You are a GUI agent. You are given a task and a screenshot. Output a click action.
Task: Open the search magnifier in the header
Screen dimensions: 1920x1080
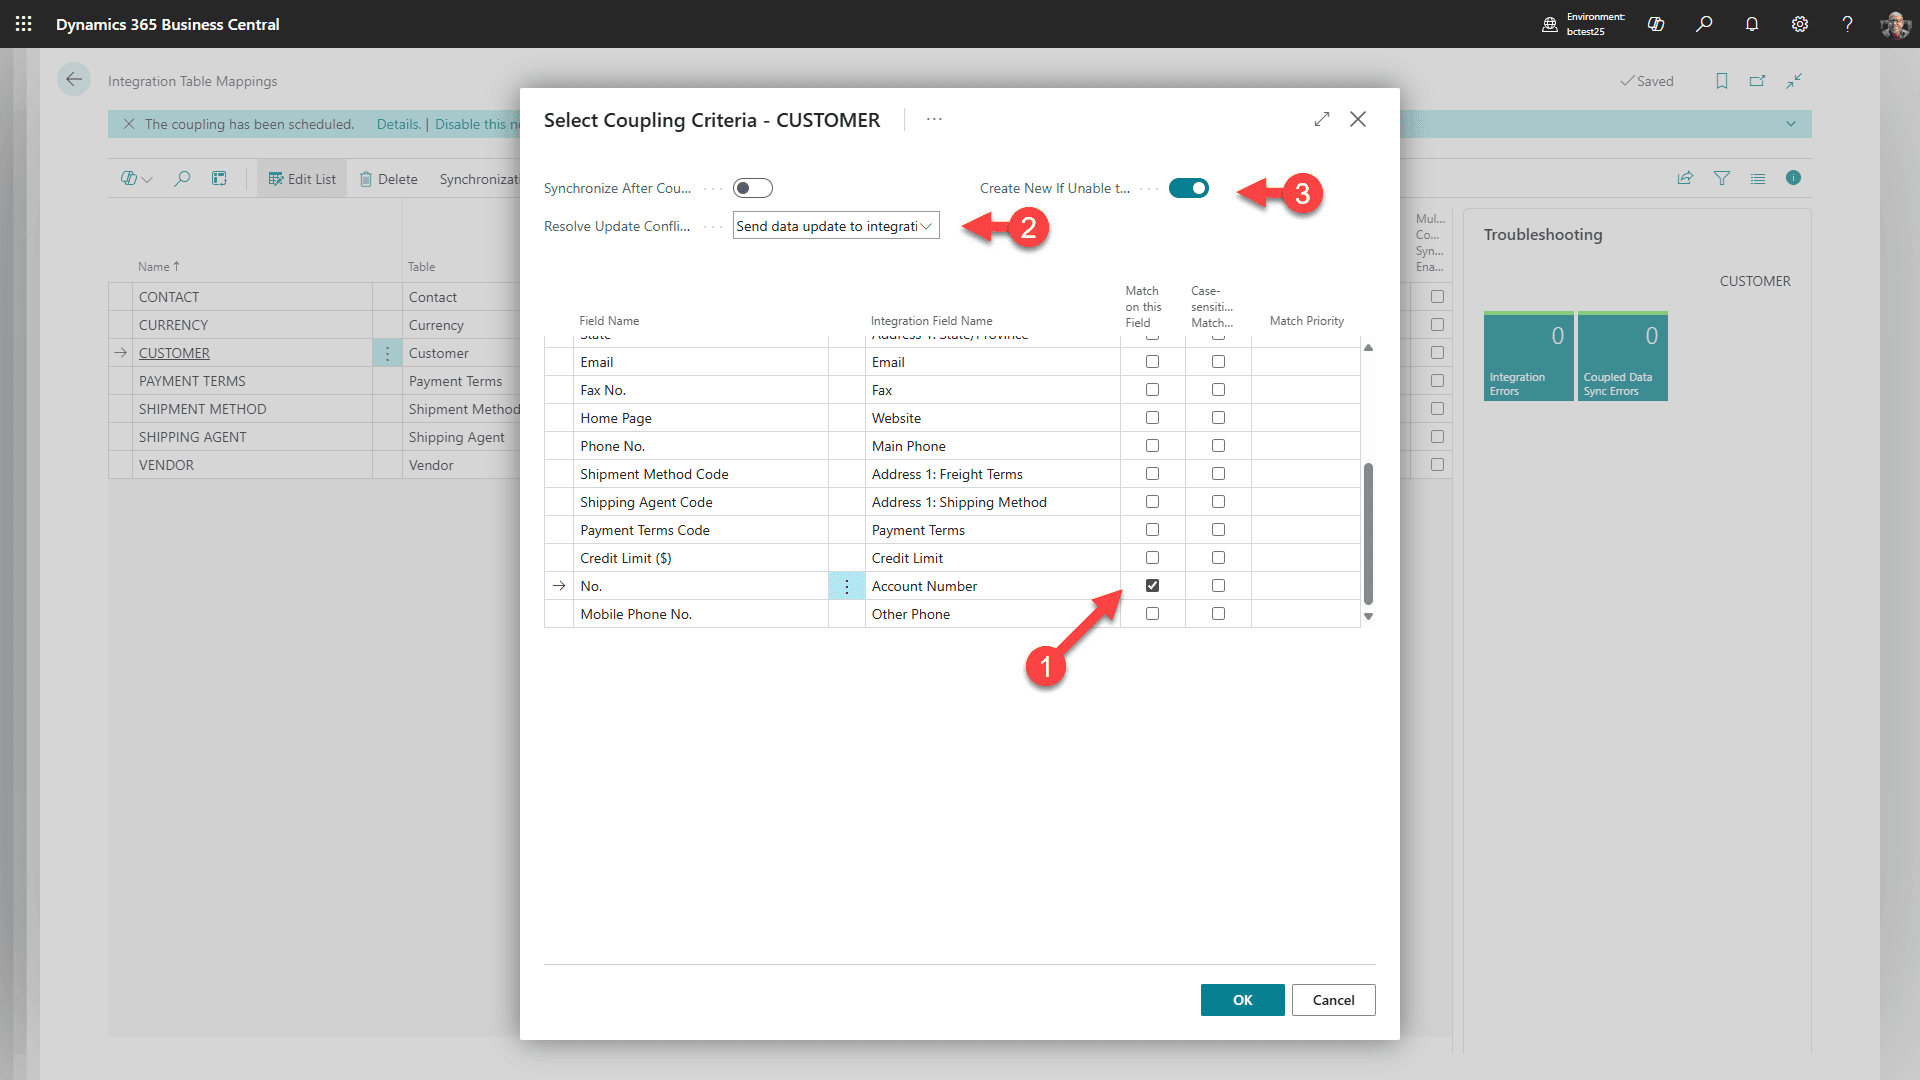point(1704,24)
